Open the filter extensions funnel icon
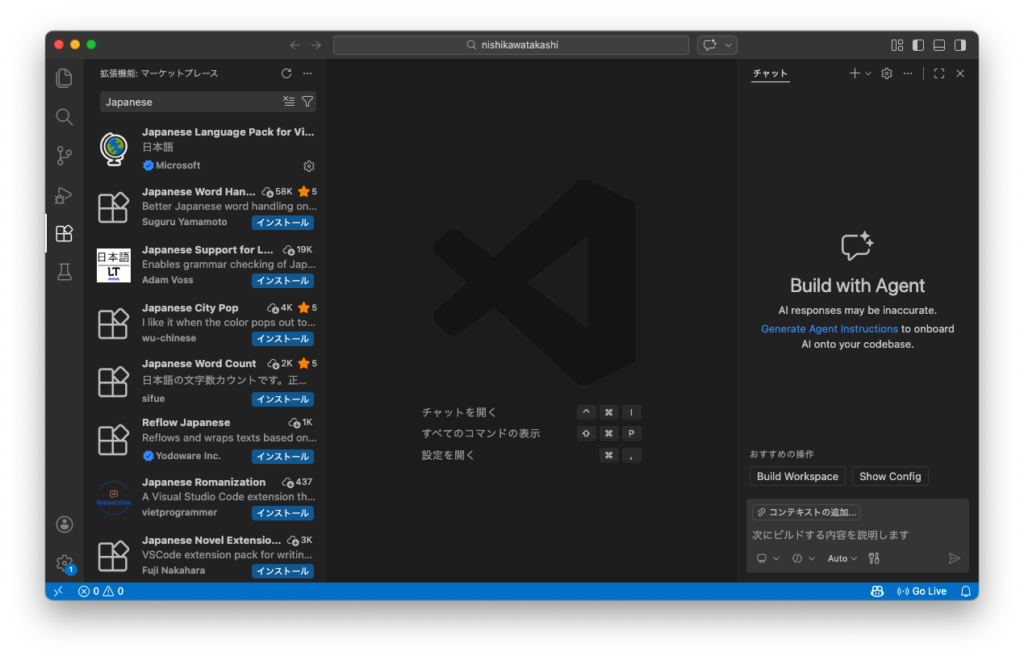This screenshot has height=660, width=1024. point(307,102)
